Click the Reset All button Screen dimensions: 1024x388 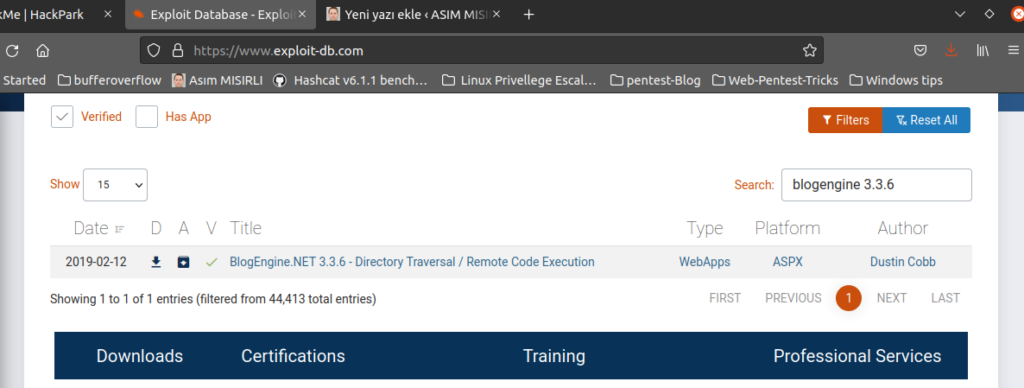click(x=926, y=120)
